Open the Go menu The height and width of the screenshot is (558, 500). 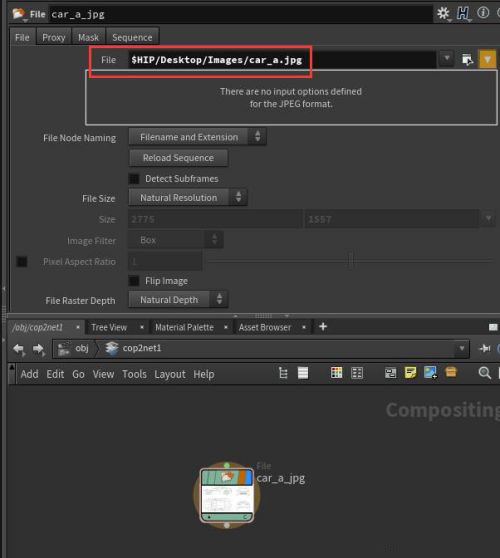pos(78,374)
